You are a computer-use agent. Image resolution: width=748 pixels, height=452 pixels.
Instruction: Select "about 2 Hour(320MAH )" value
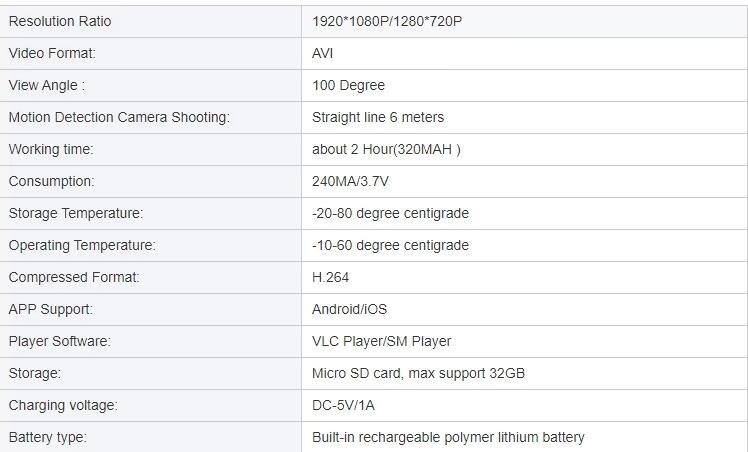(x=386, y=149)
